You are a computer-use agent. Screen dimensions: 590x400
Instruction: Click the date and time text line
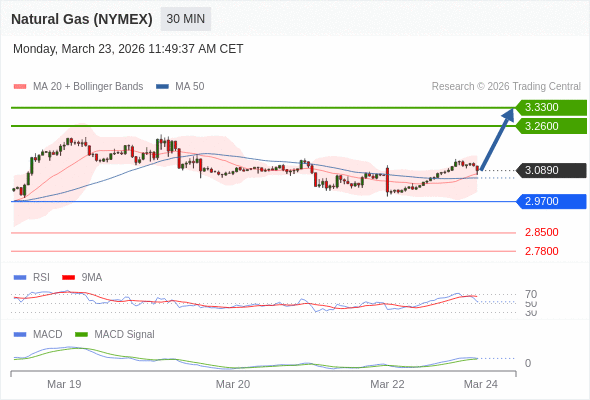pos(128,49)
